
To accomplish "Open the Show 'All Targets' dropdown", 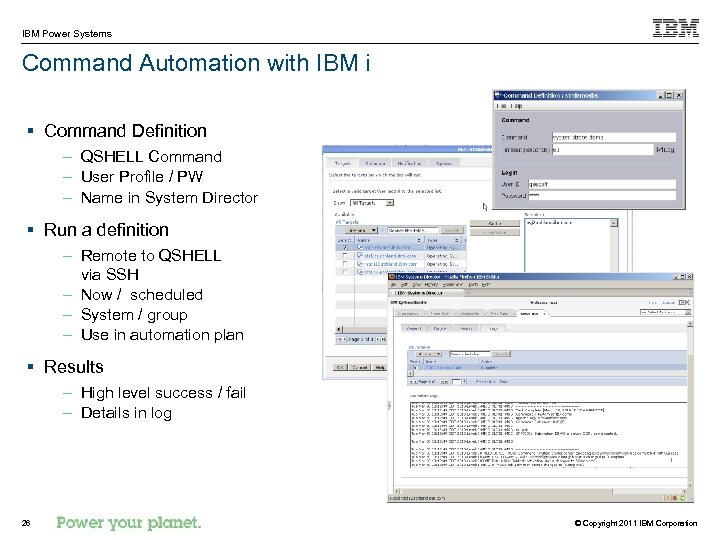I will point(371,202).
